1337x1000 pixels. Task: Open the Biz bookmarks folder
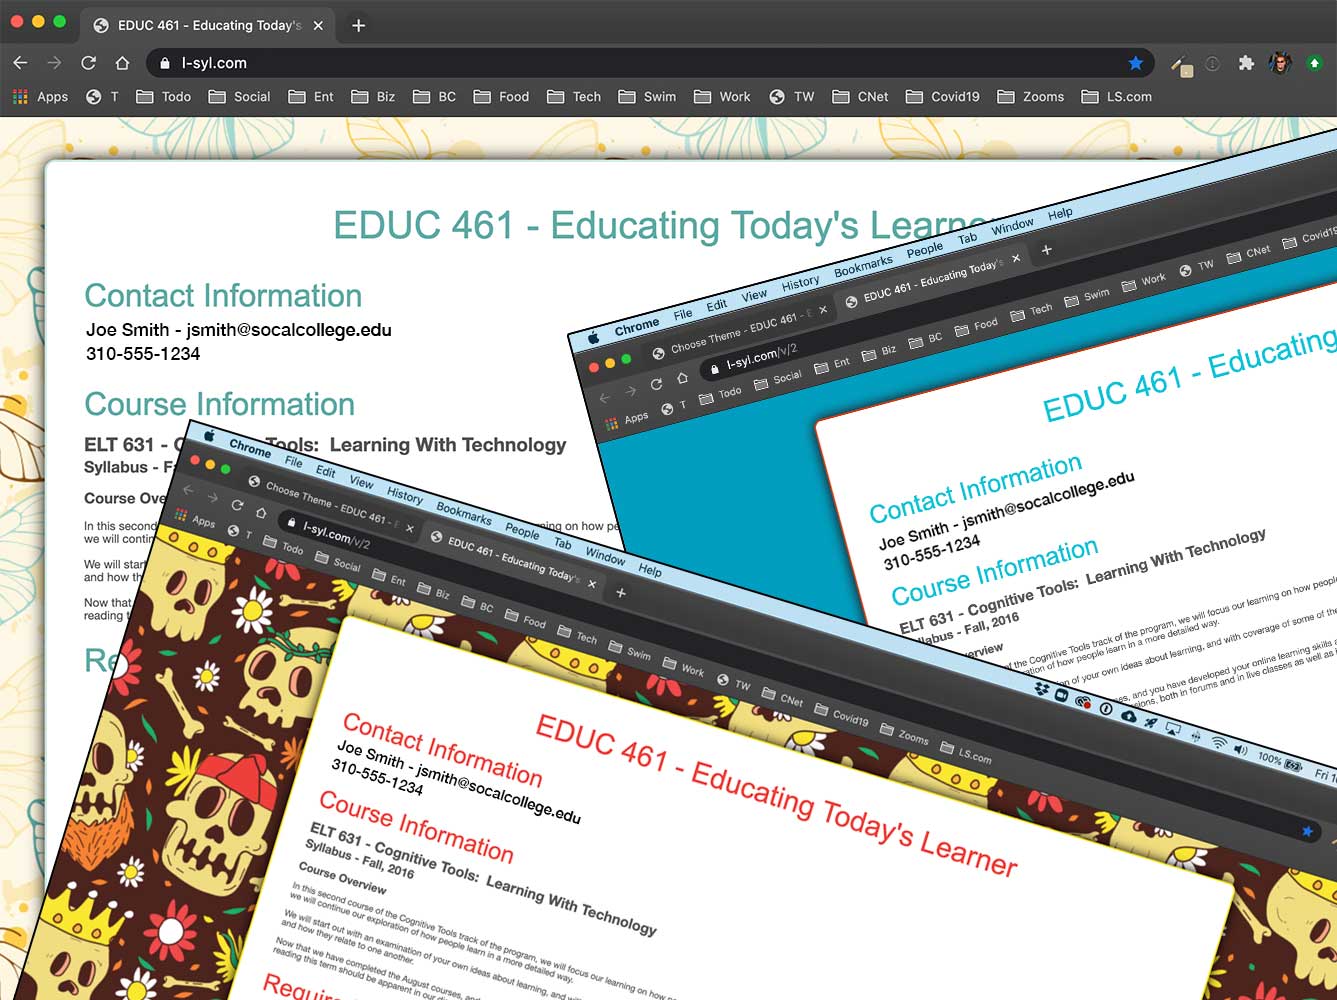(x=373, y=97)
